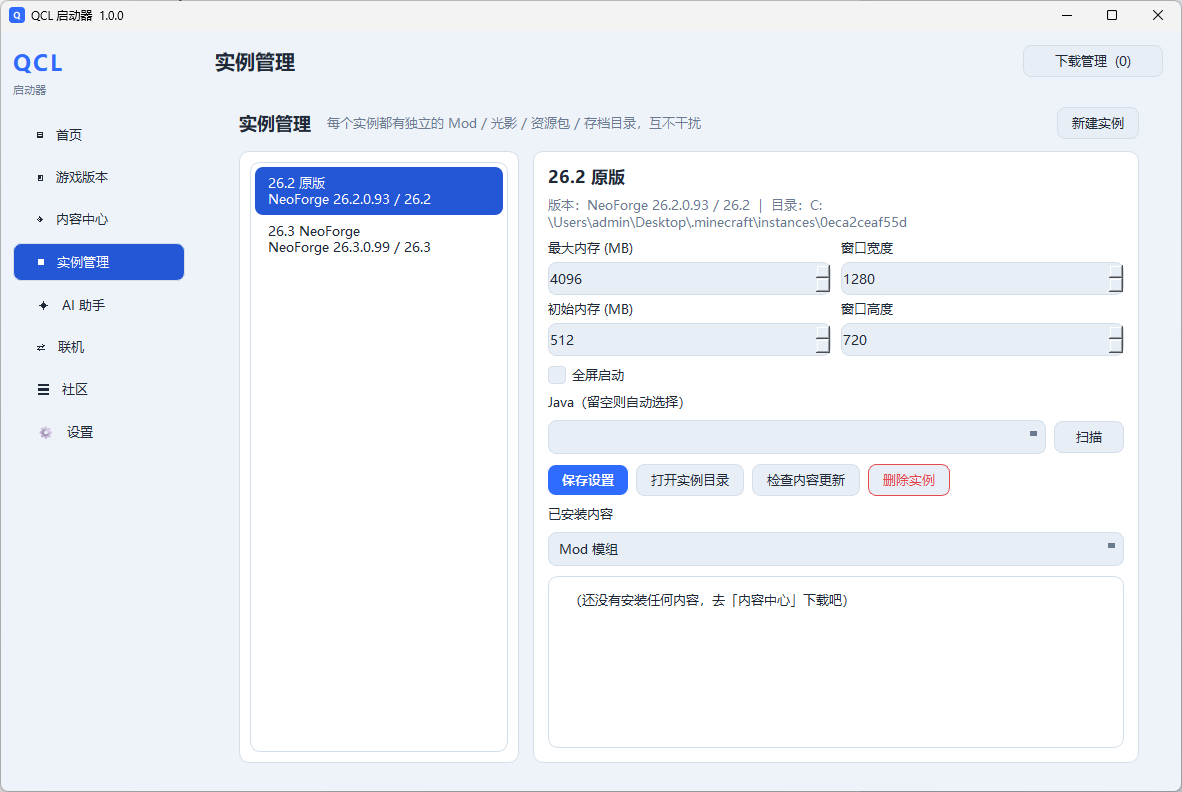Decrease 初始内存 with the down stepper

[x=822, y=347]
